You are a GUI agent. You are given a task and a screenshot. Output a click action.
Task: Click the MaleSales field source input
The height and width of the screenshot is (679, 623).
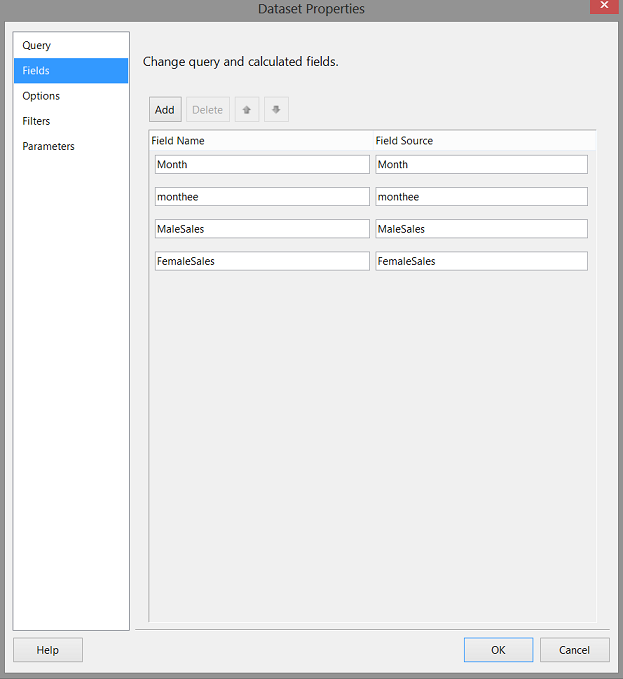click(481, 229)
